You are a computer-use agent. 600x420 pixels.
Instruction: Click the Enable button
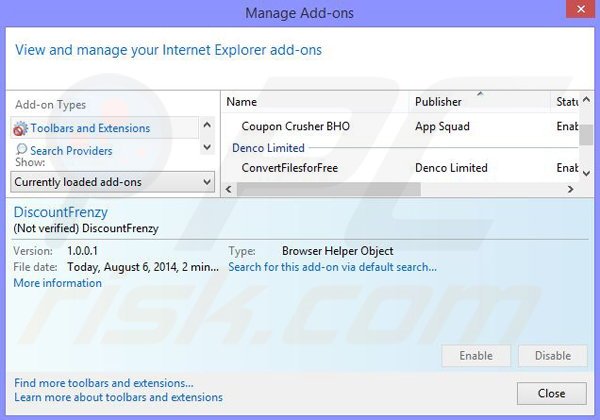pyautogui.click(x=476, y=356)
